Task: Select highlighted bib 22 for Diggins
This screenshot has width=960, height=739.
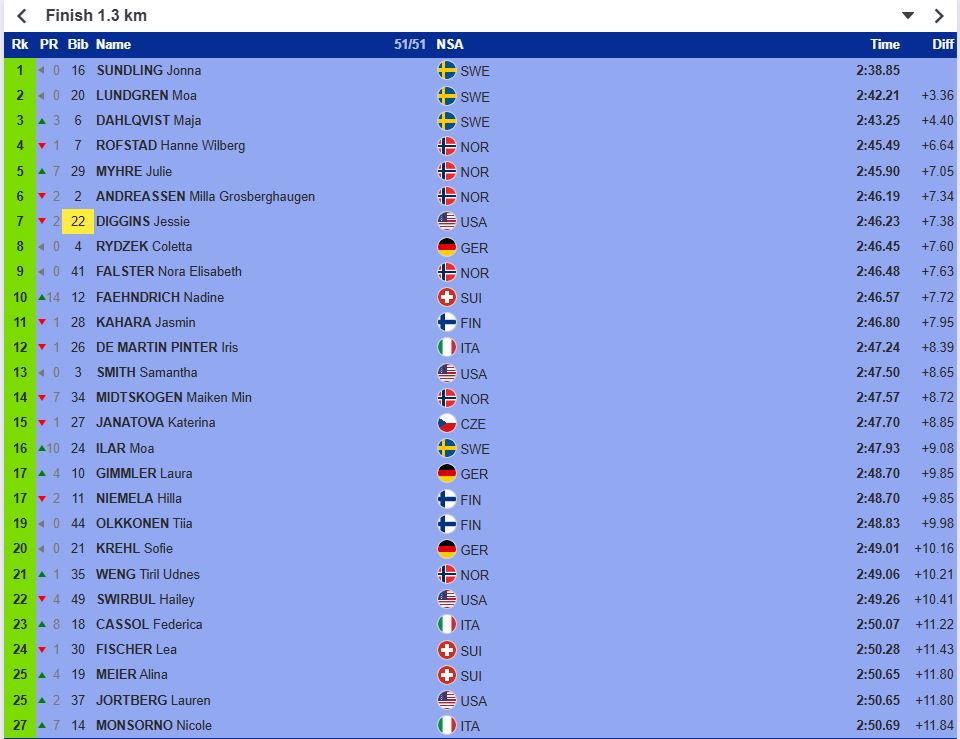Action: point(78,221)
